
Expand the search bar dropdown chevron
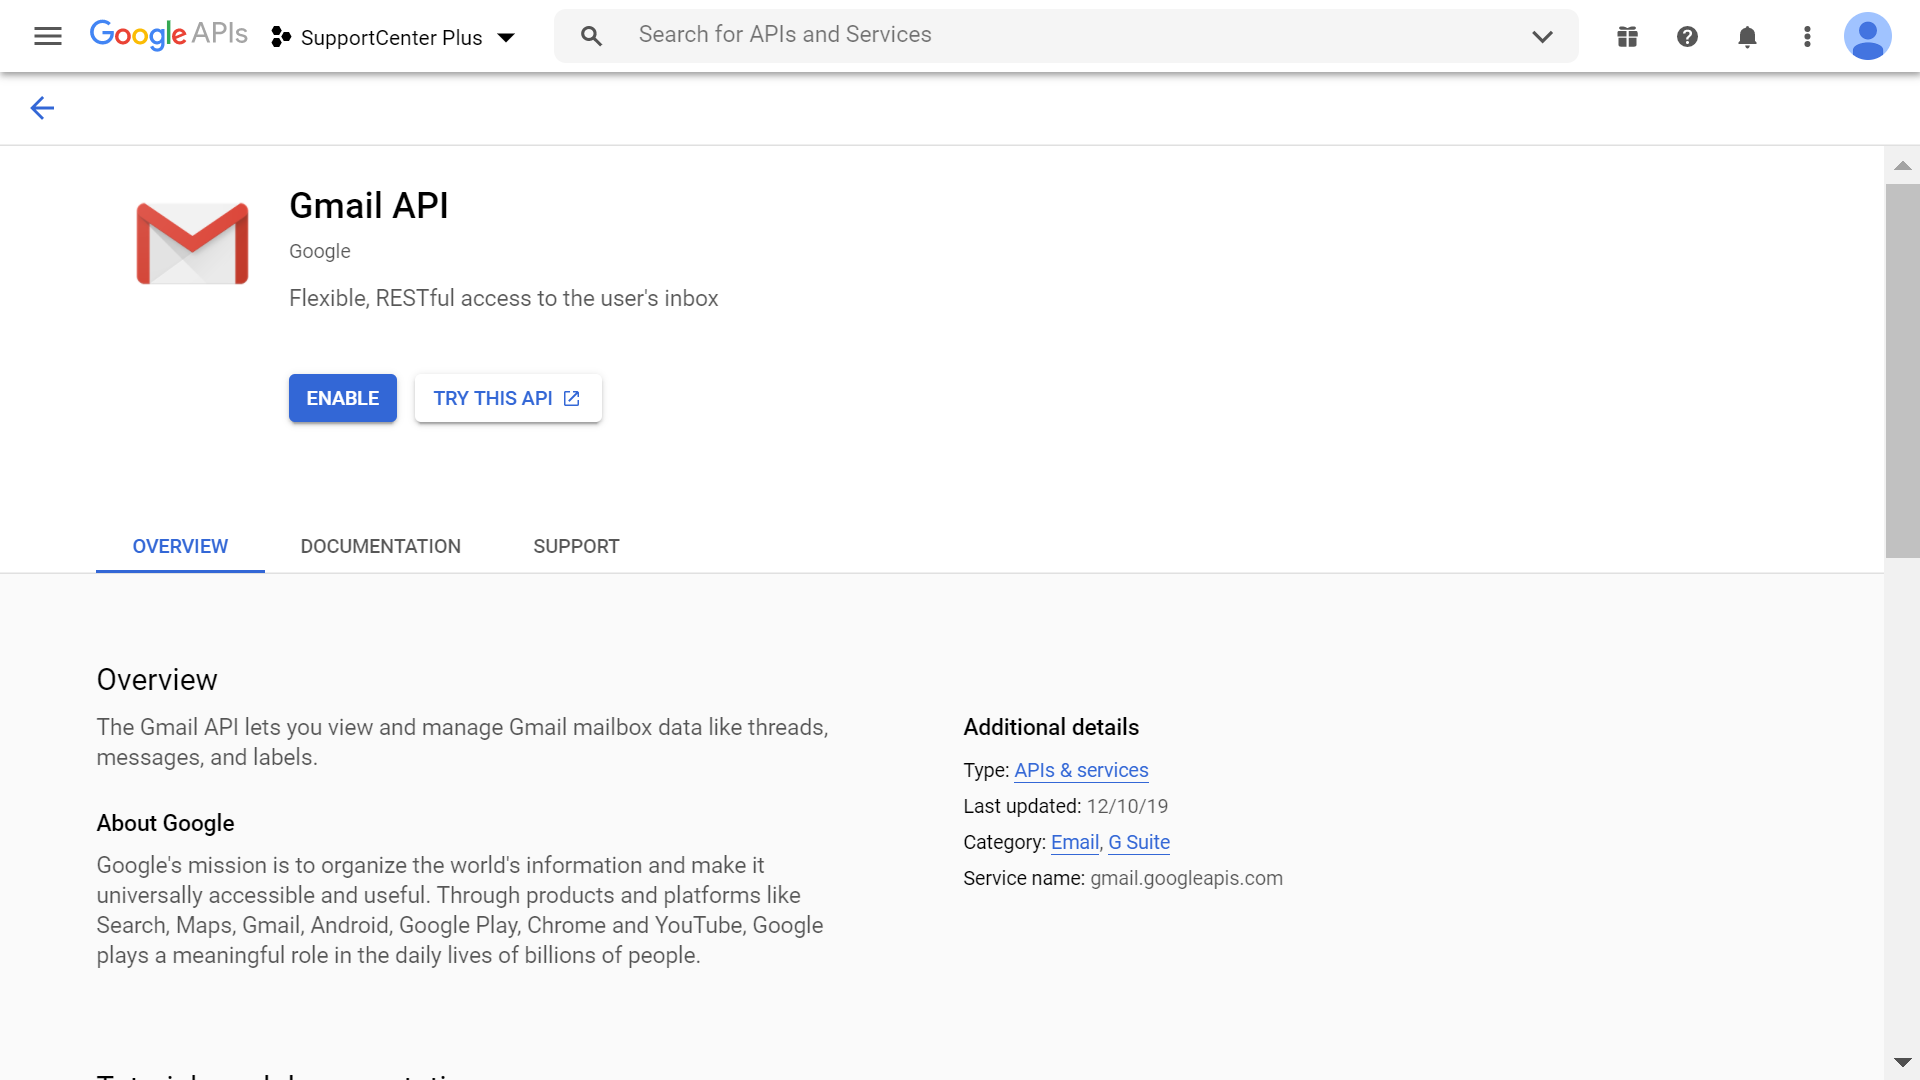pyautogui.click(x=1542, y=37)
